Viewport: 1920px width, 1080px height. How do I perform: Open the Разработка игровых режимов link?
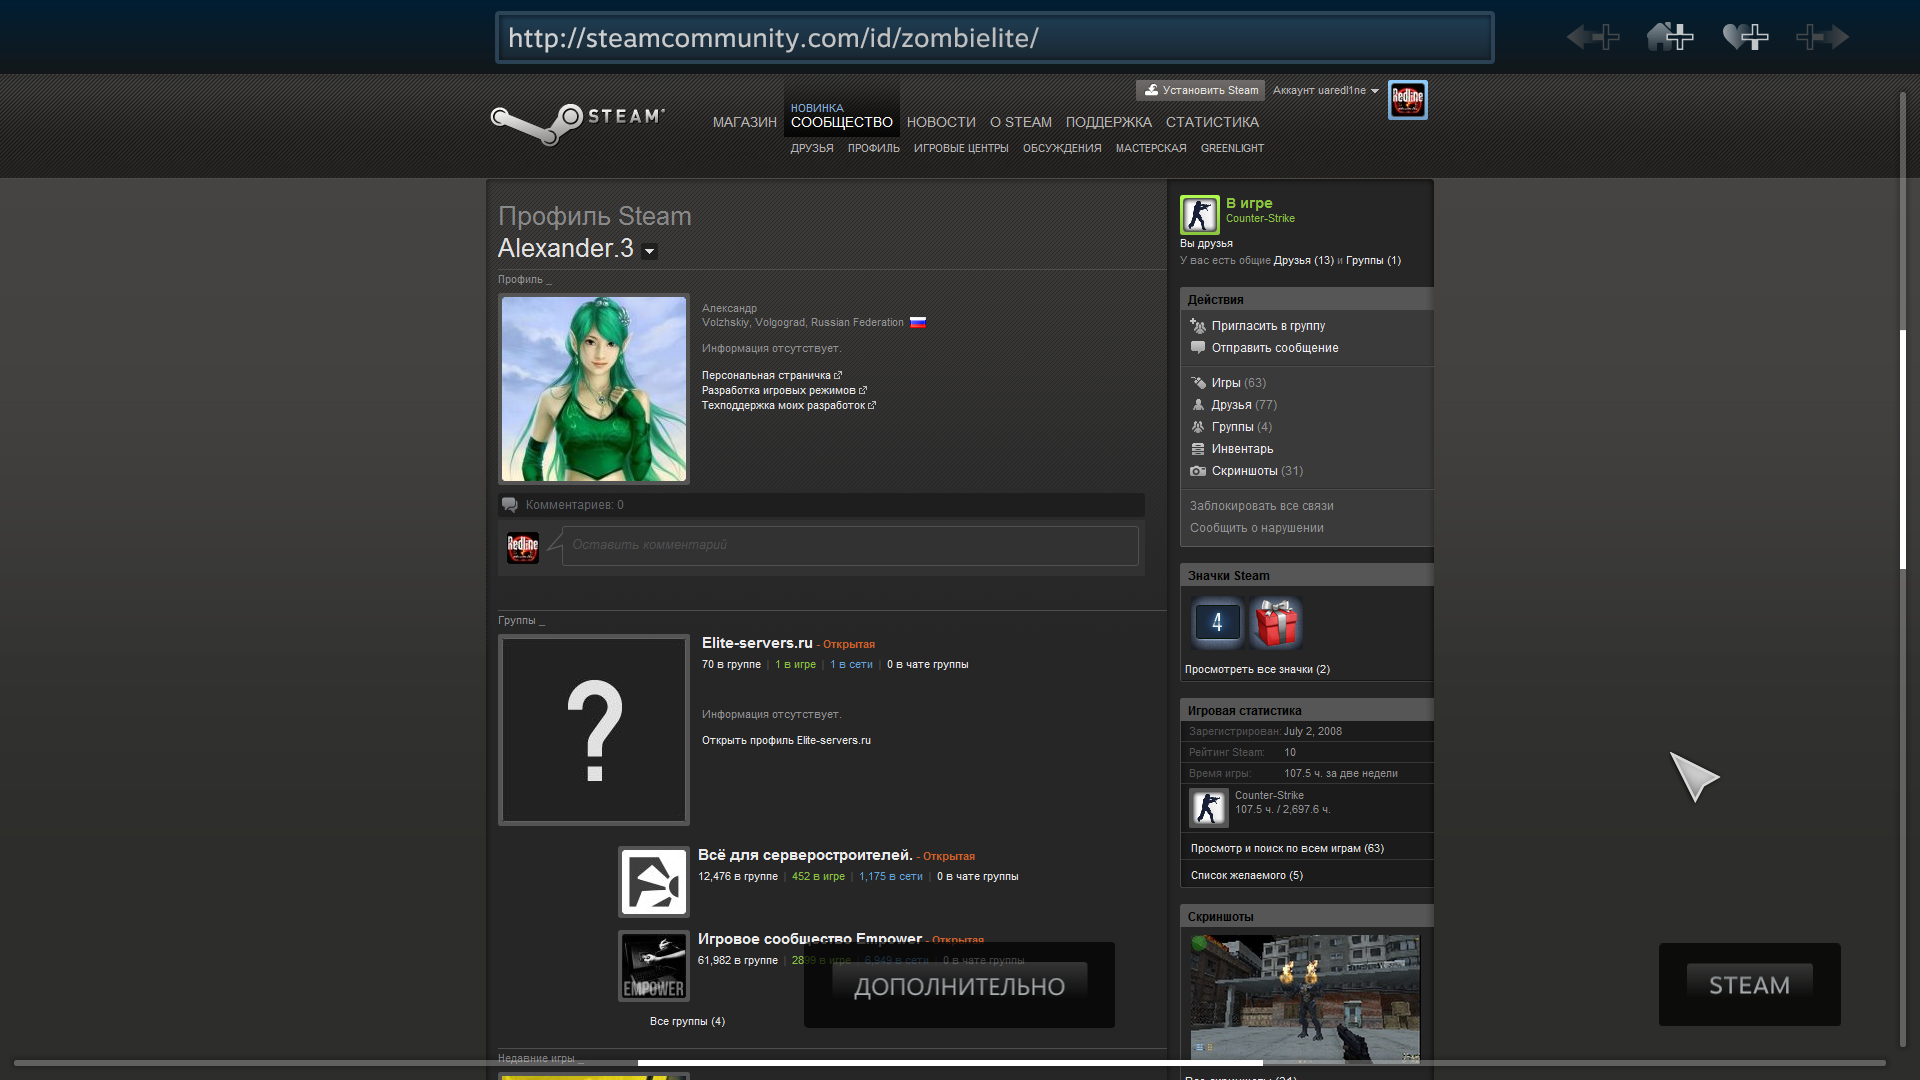pos(784,391)
